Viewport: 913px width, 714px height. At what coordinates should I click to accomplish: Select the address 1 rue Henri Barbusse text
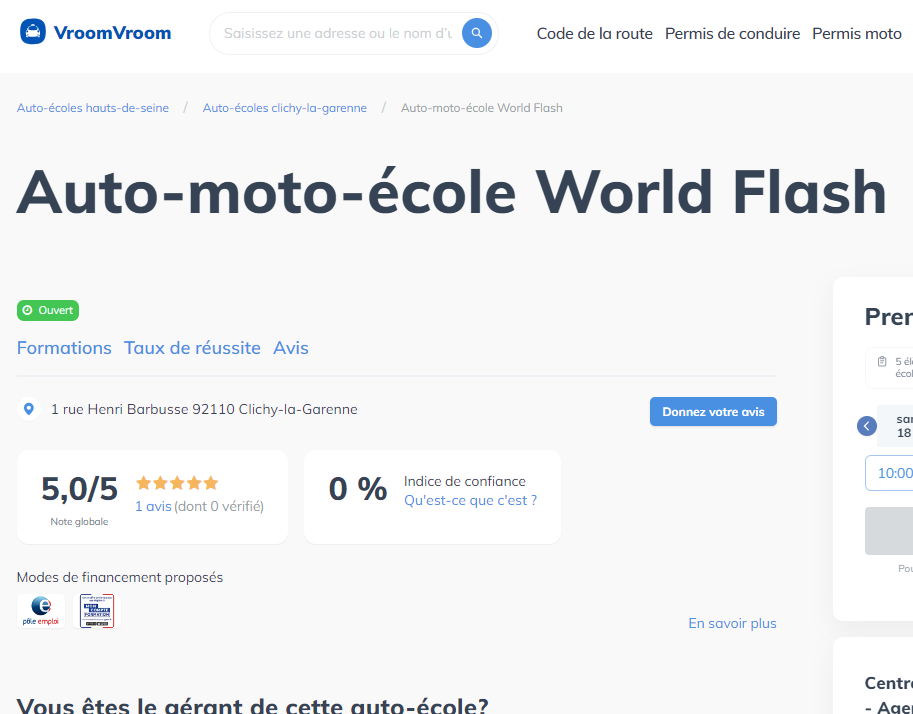(x=204, y=409)
